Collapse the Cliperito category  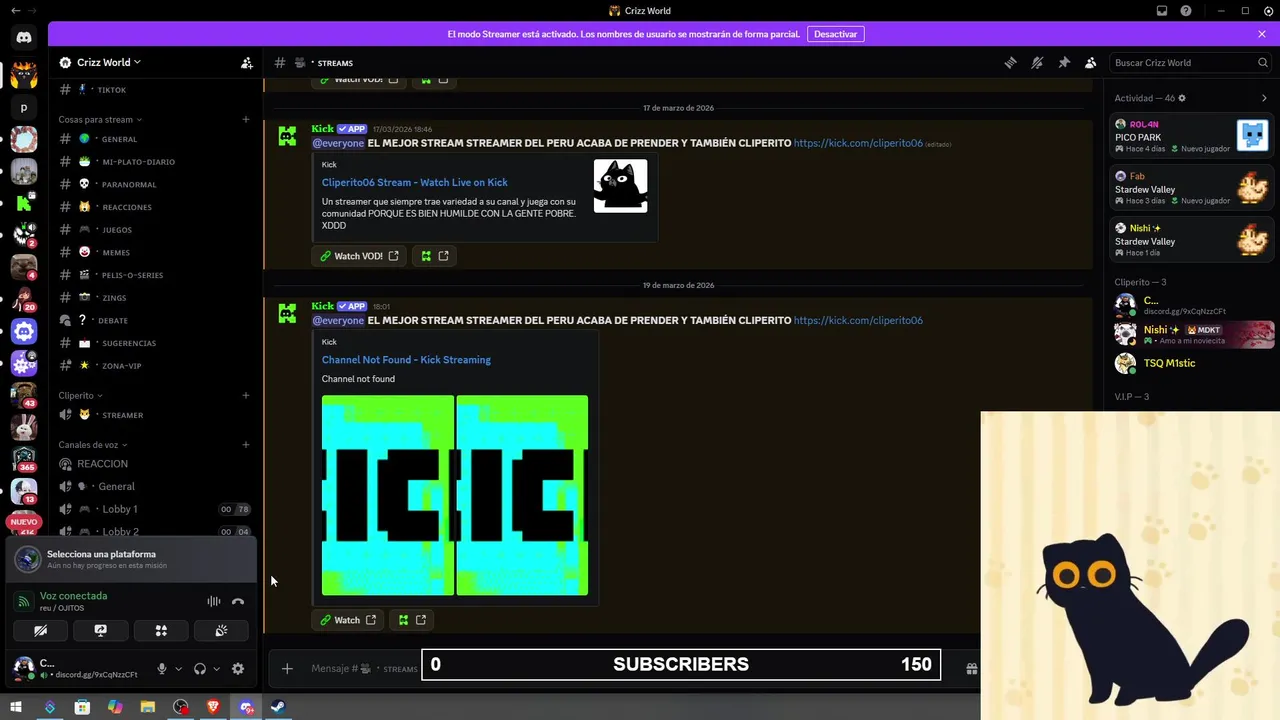coord(81,395)
